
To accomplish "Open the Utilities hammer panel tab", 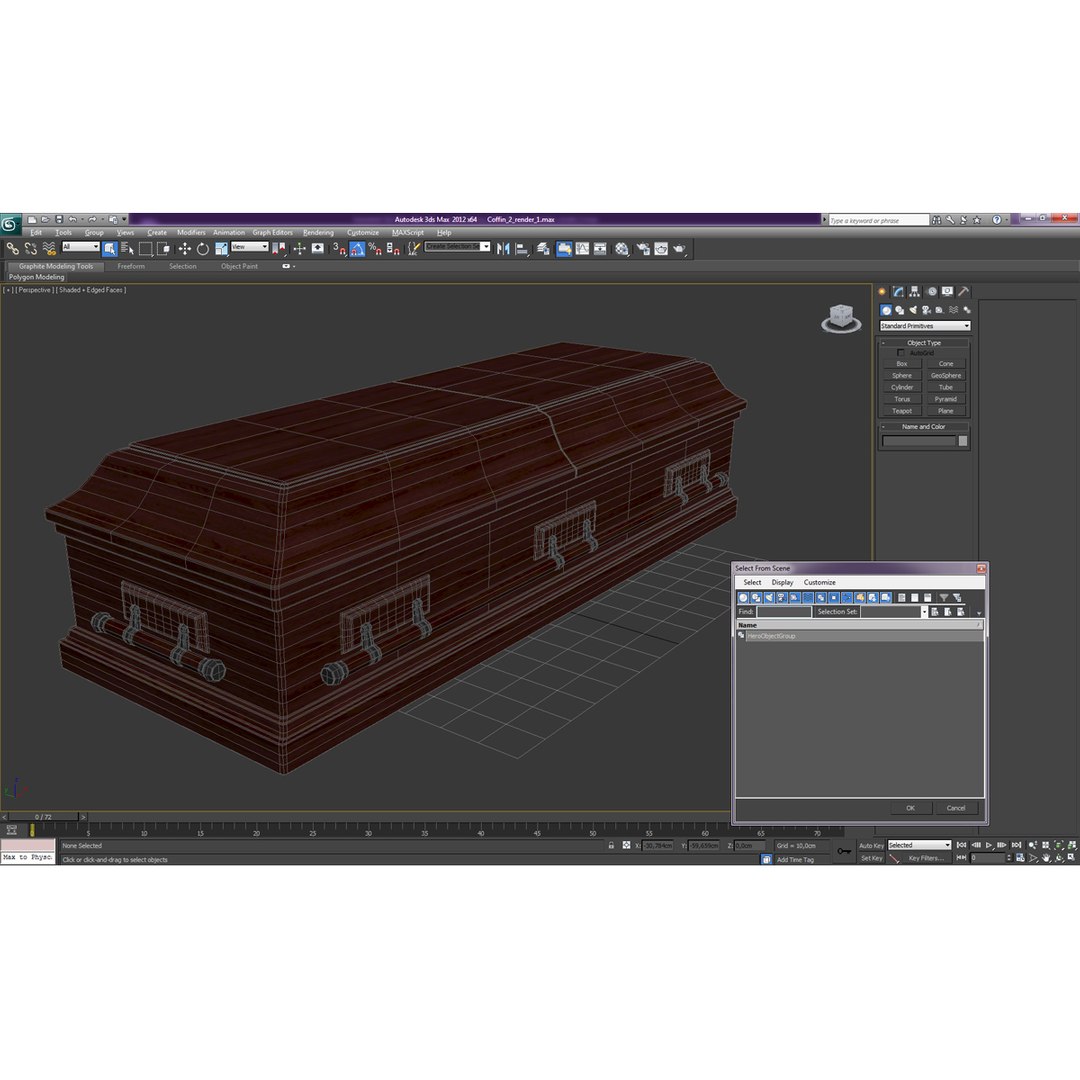I will pyautogui.click(x=964, y=291).
